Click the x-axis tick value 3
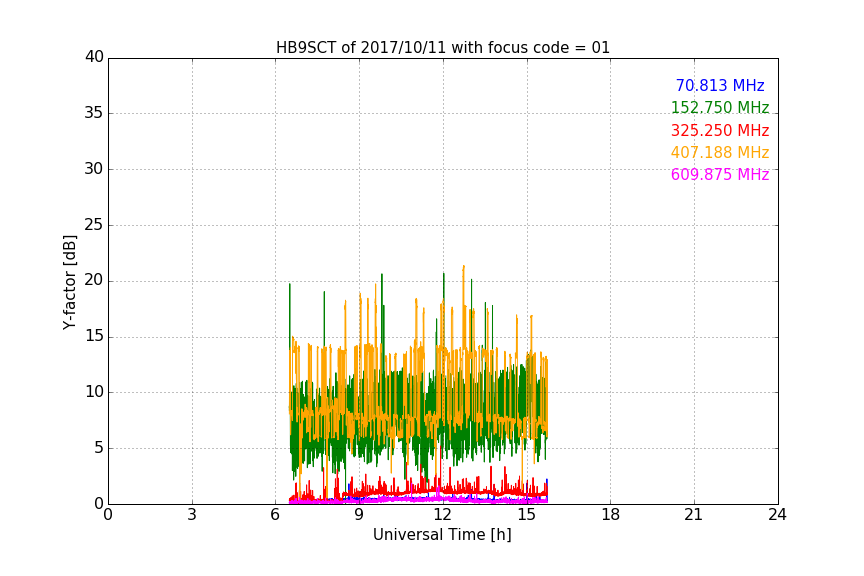This screenshot has width=864, height=576. point(192,515)
